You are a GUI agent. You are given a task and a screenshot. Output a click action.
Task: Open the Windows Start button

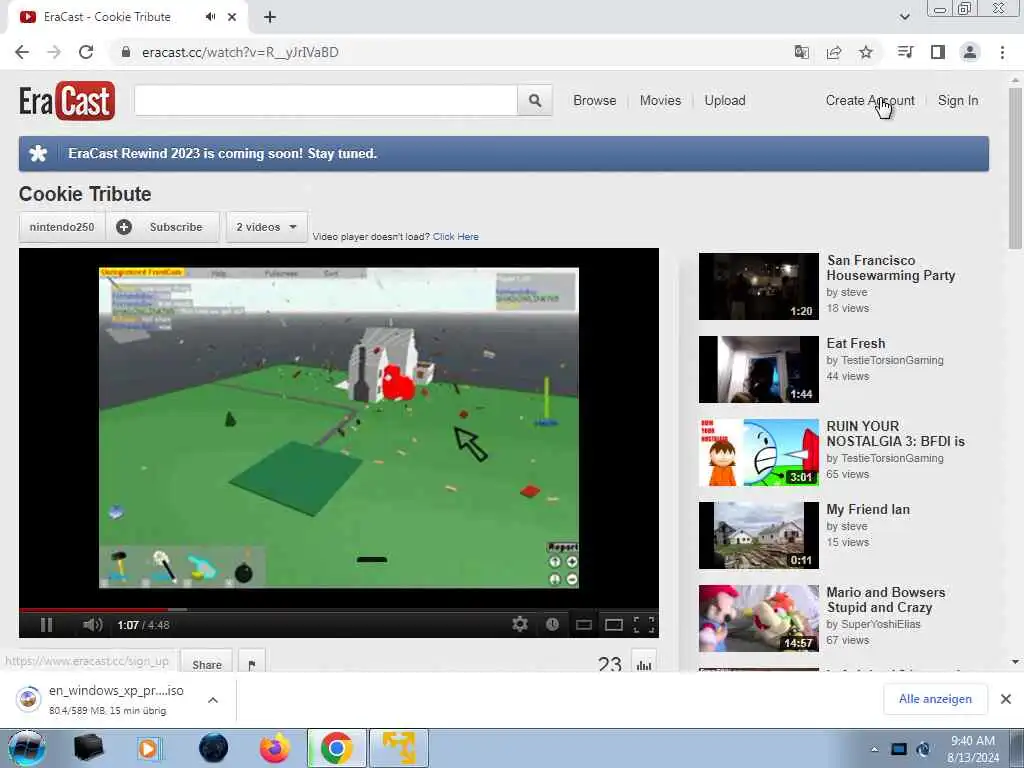point(26,748)
